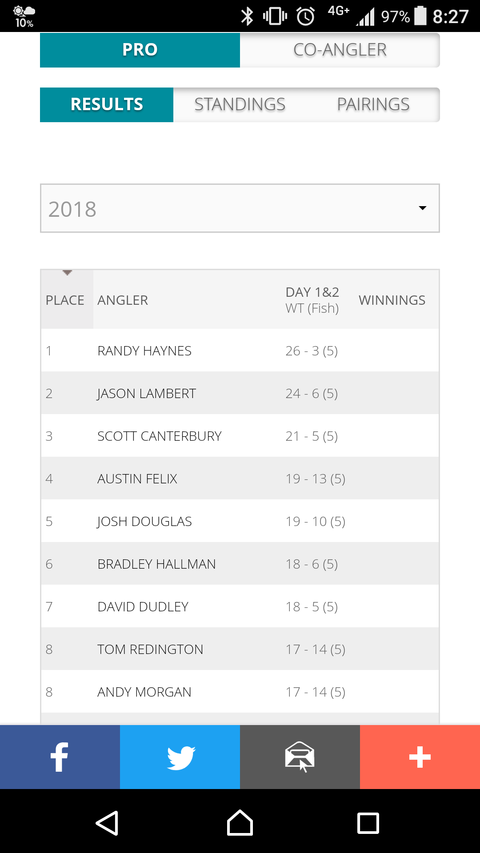Click the dropdown arrow in year selector
Screen dimensions: 480x853
click(x=422, y=208)
